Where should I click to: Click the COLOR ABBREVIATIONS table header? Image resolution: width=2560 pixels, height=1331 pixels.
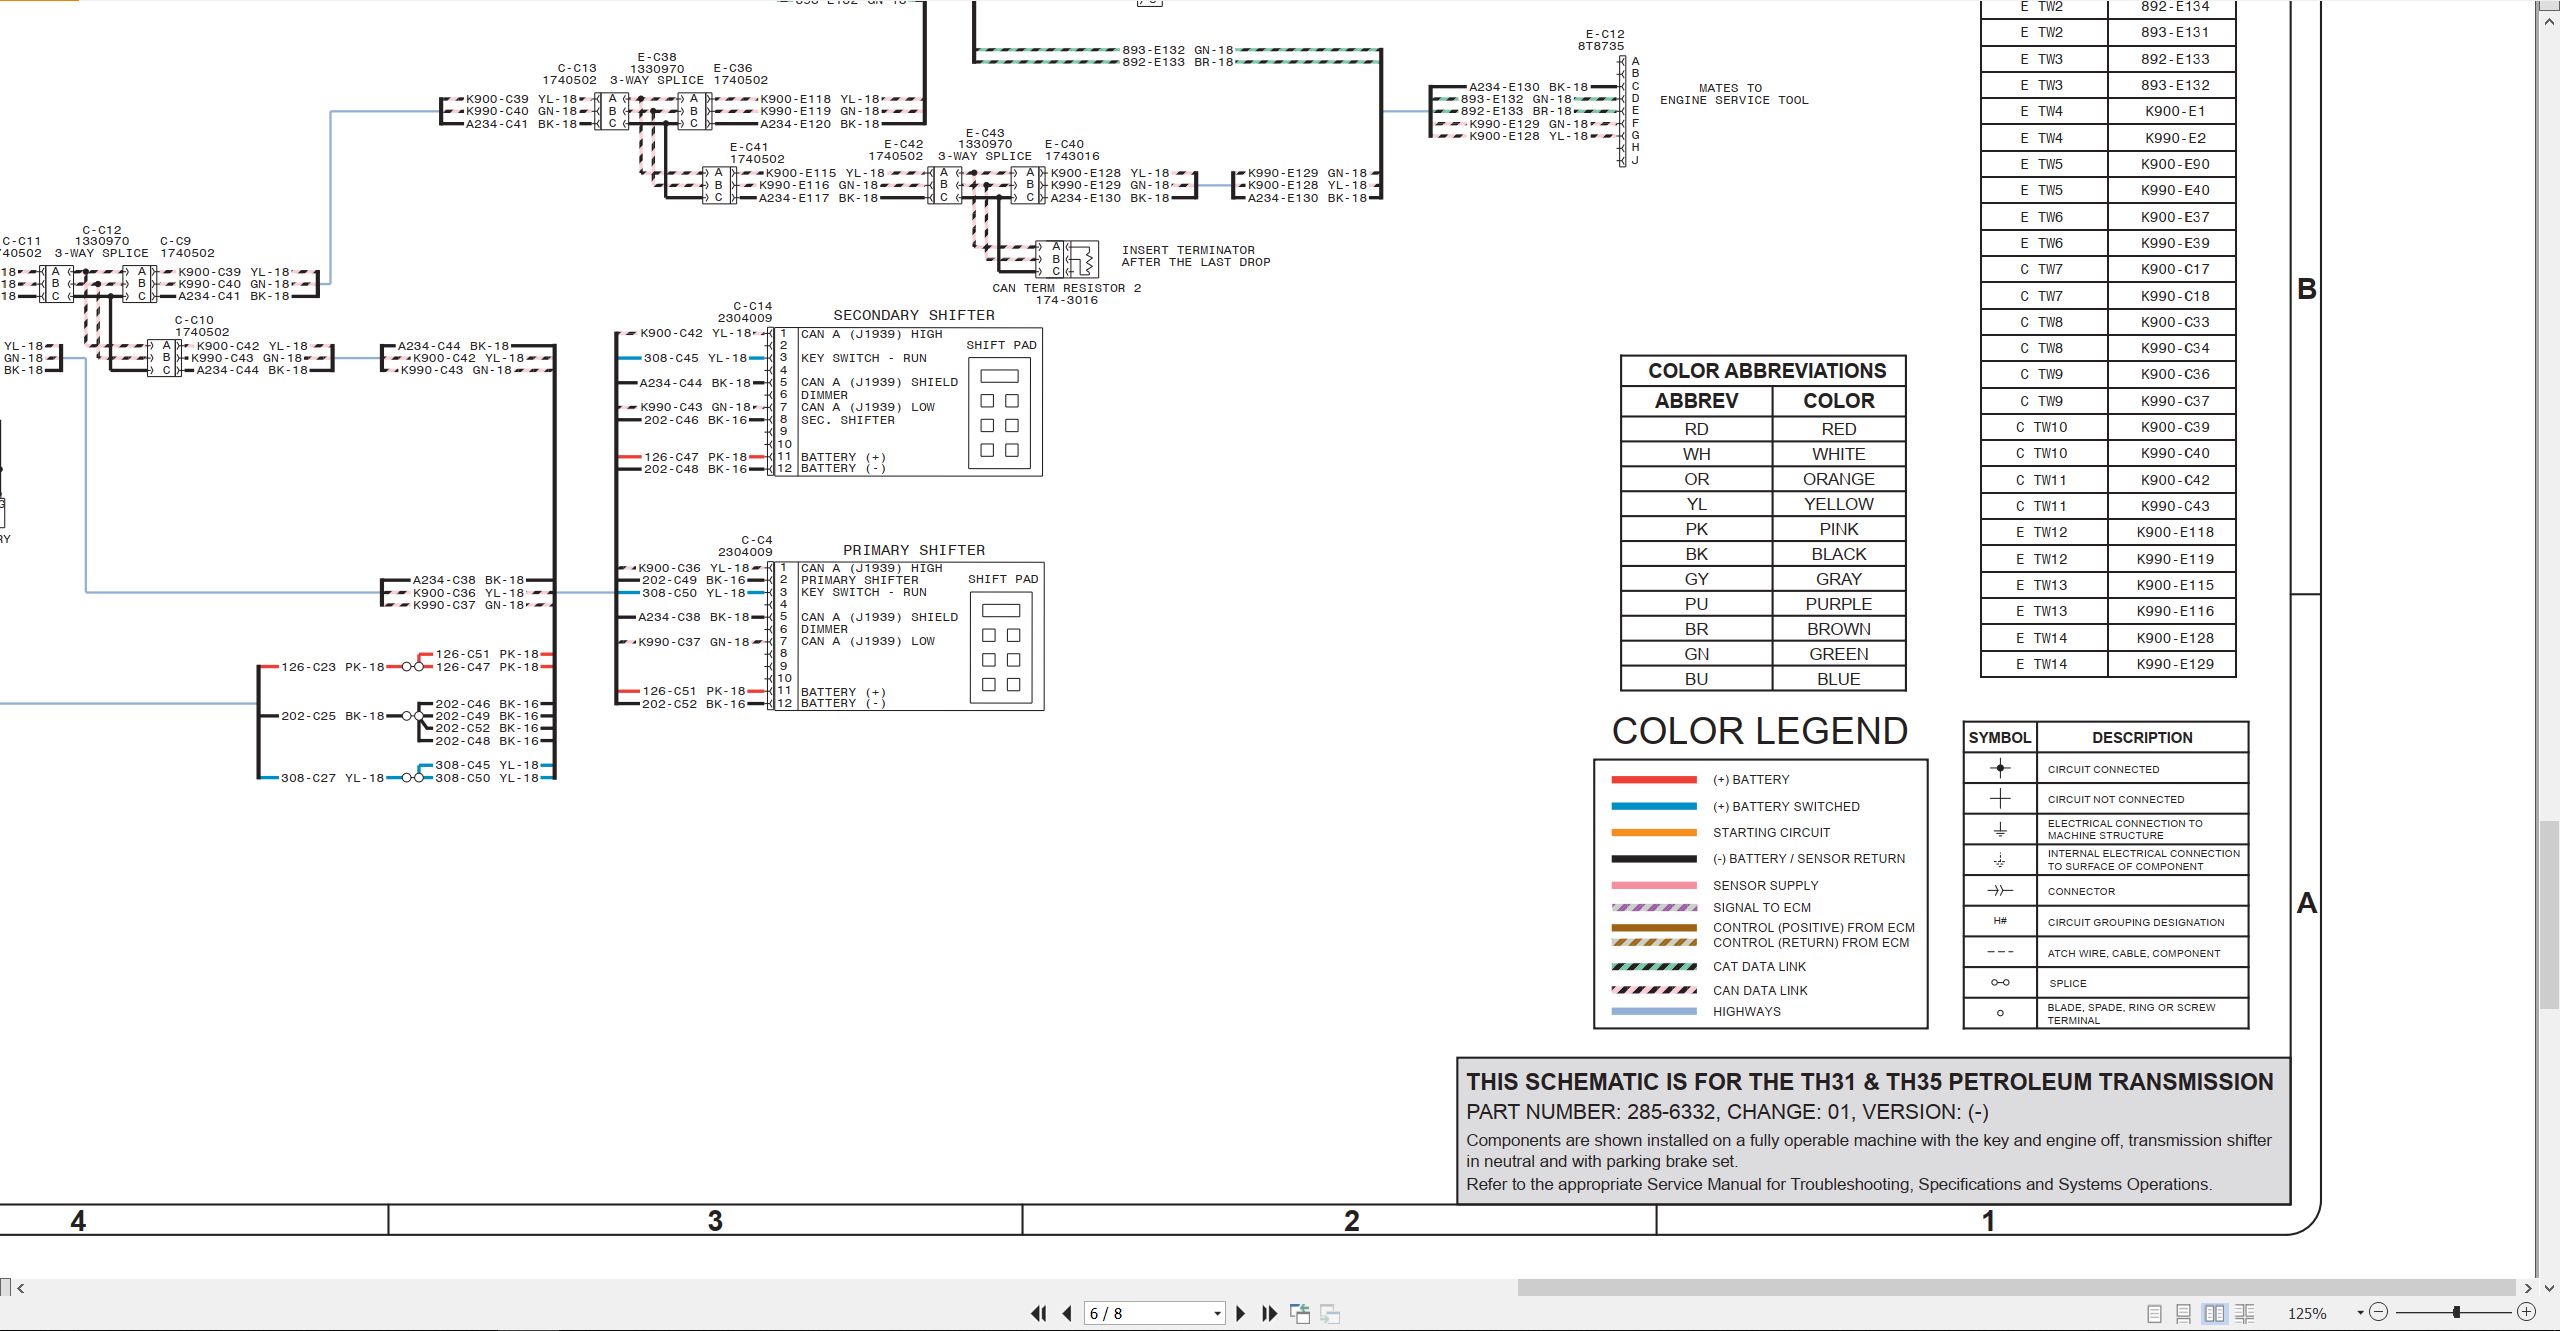tap(1766, 371)
